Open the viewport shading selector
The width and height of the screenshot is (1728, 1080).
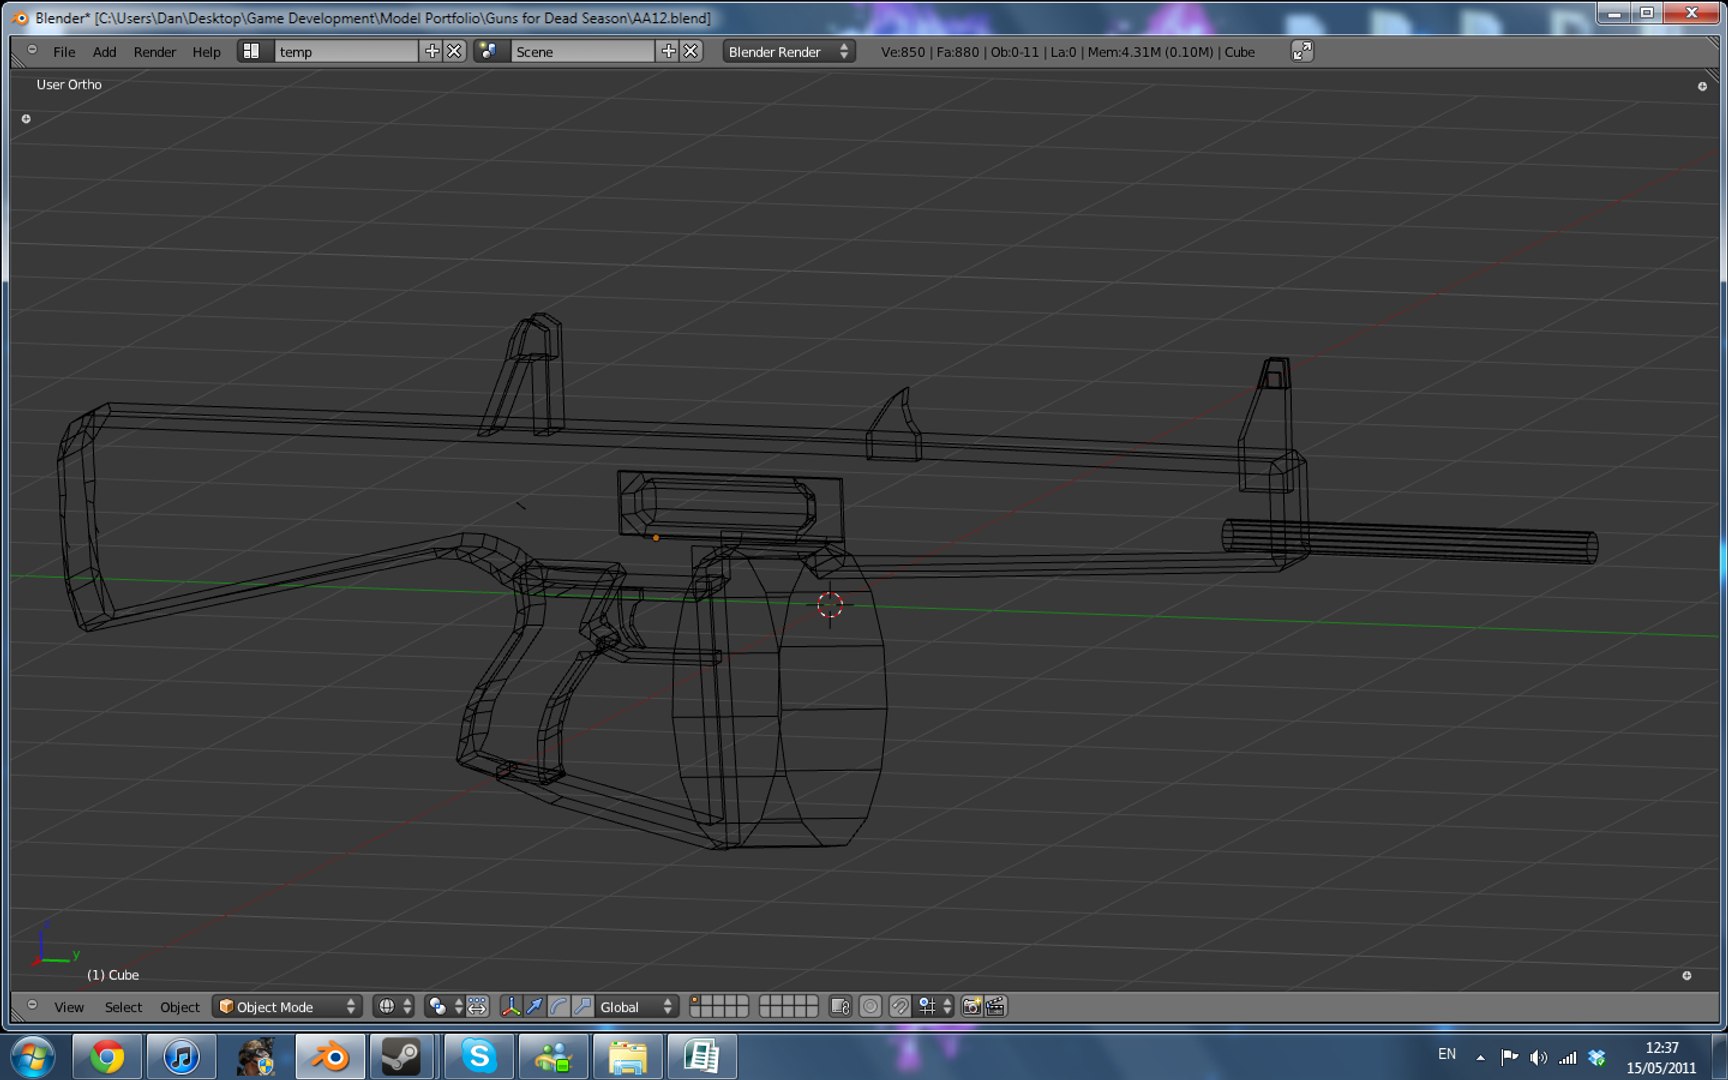(x=393, y=1006)
